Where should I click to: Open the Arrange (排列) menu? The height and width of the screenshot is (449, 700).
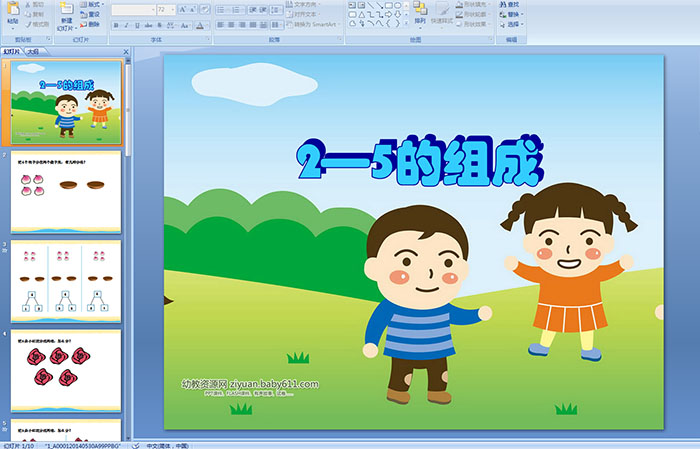420,13
